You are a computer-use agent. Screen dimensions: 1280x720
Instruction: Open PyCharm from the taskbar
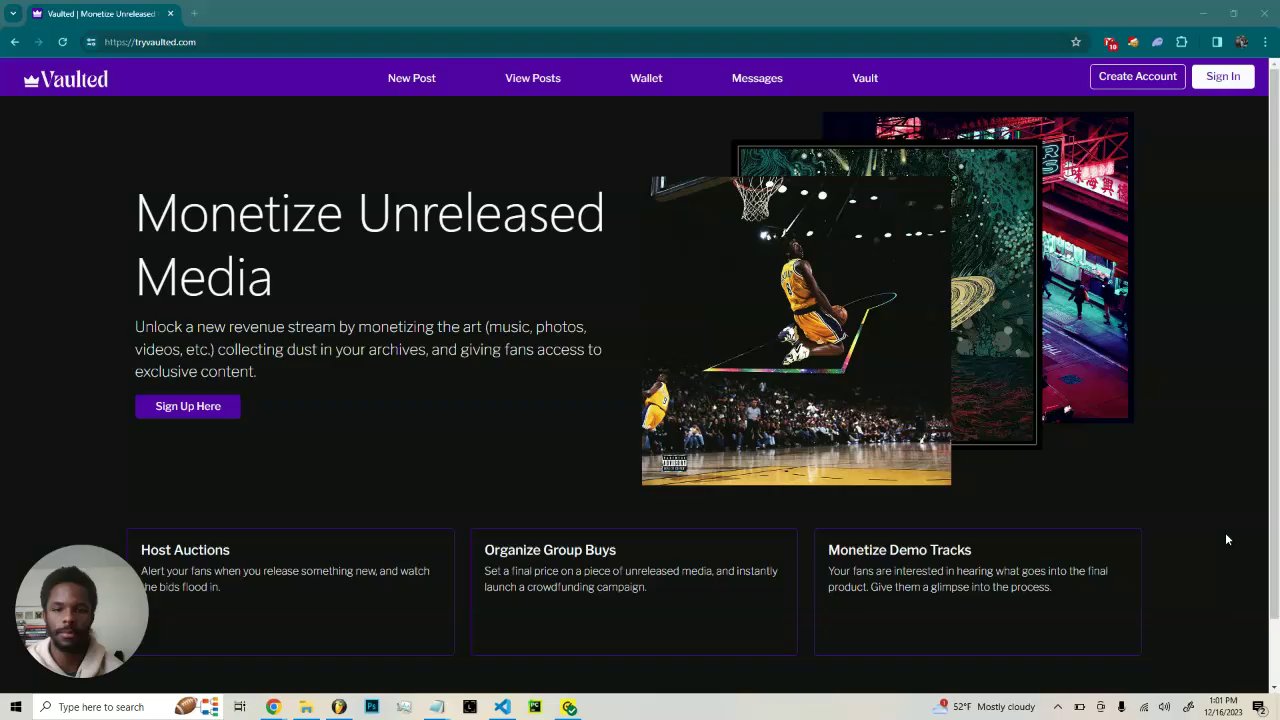coord(535,707)
